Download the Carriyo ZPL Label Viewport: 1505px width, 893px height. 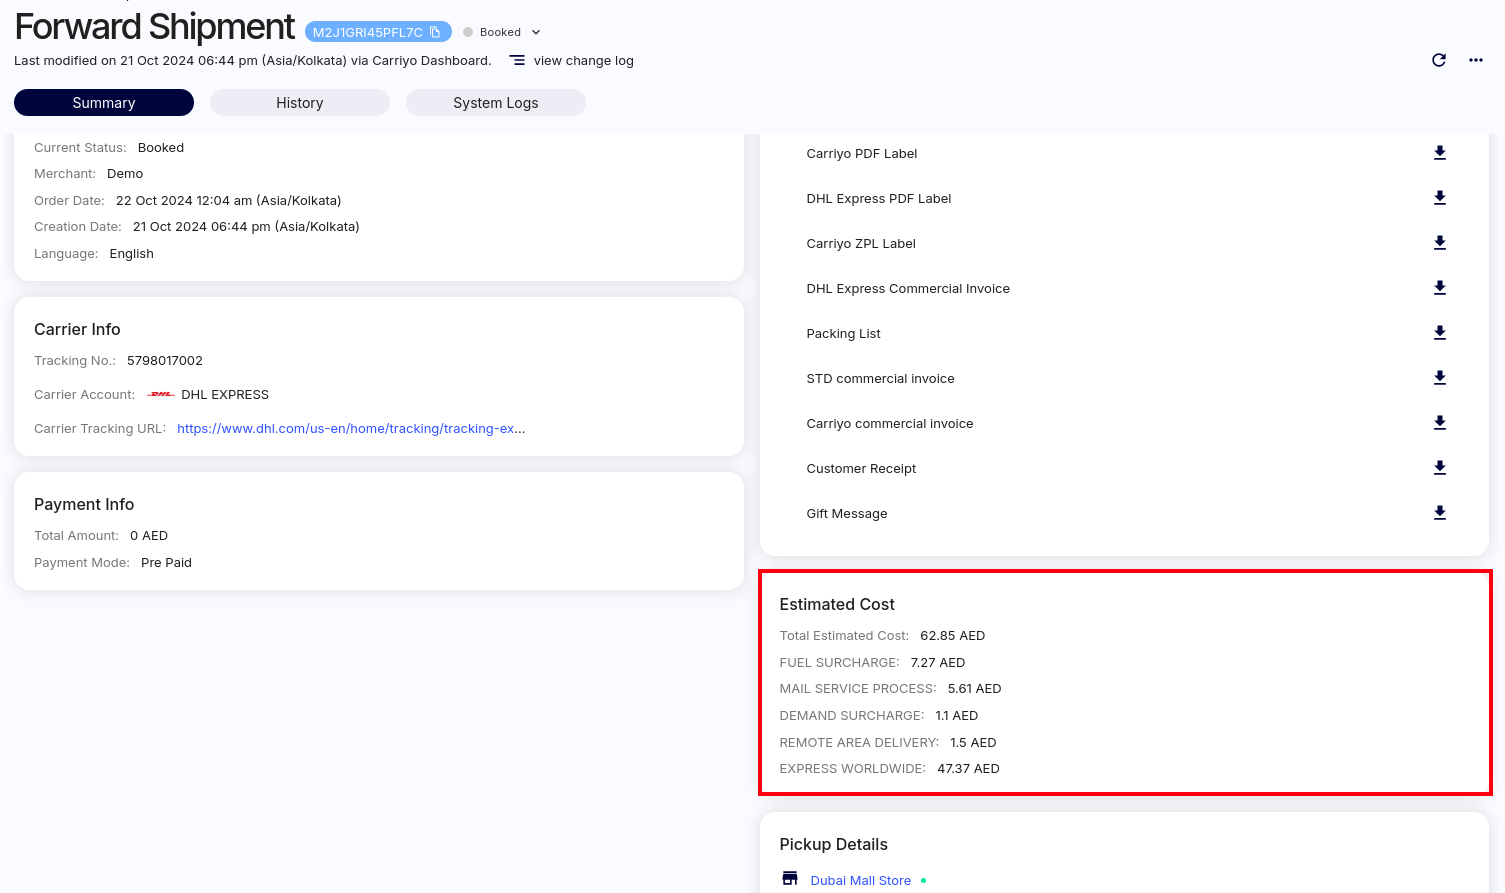[x=1439, y=243]
